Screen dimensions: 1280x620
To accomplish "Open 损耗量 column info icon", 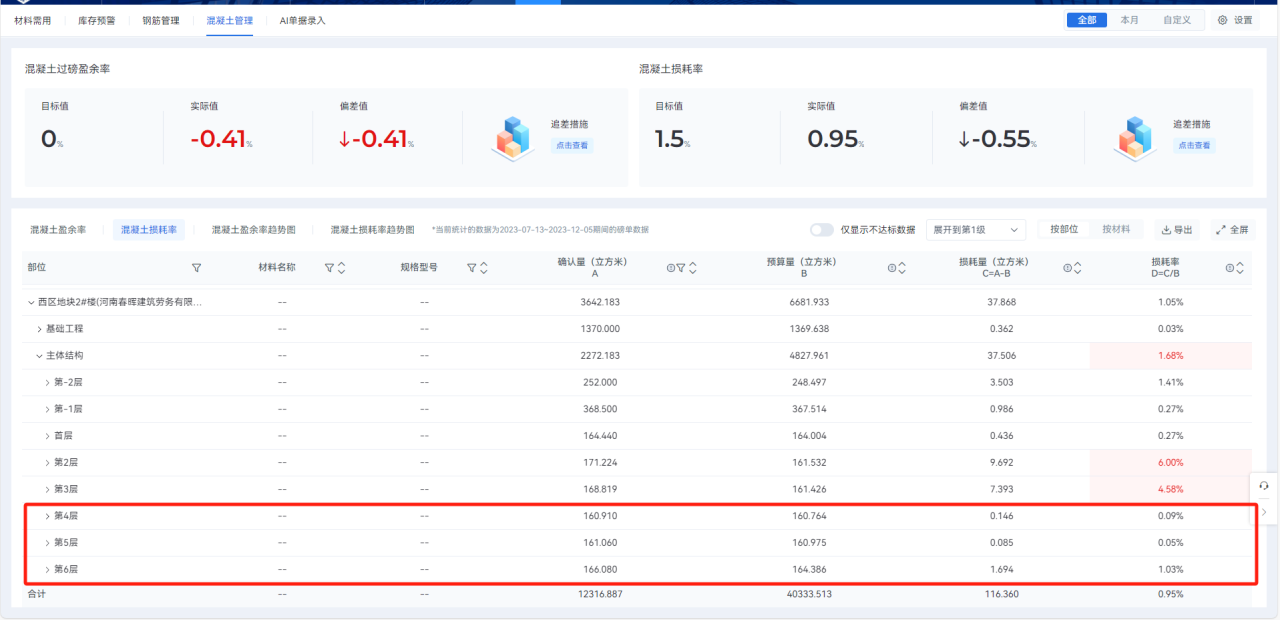I will click(x=1067, y=268).
